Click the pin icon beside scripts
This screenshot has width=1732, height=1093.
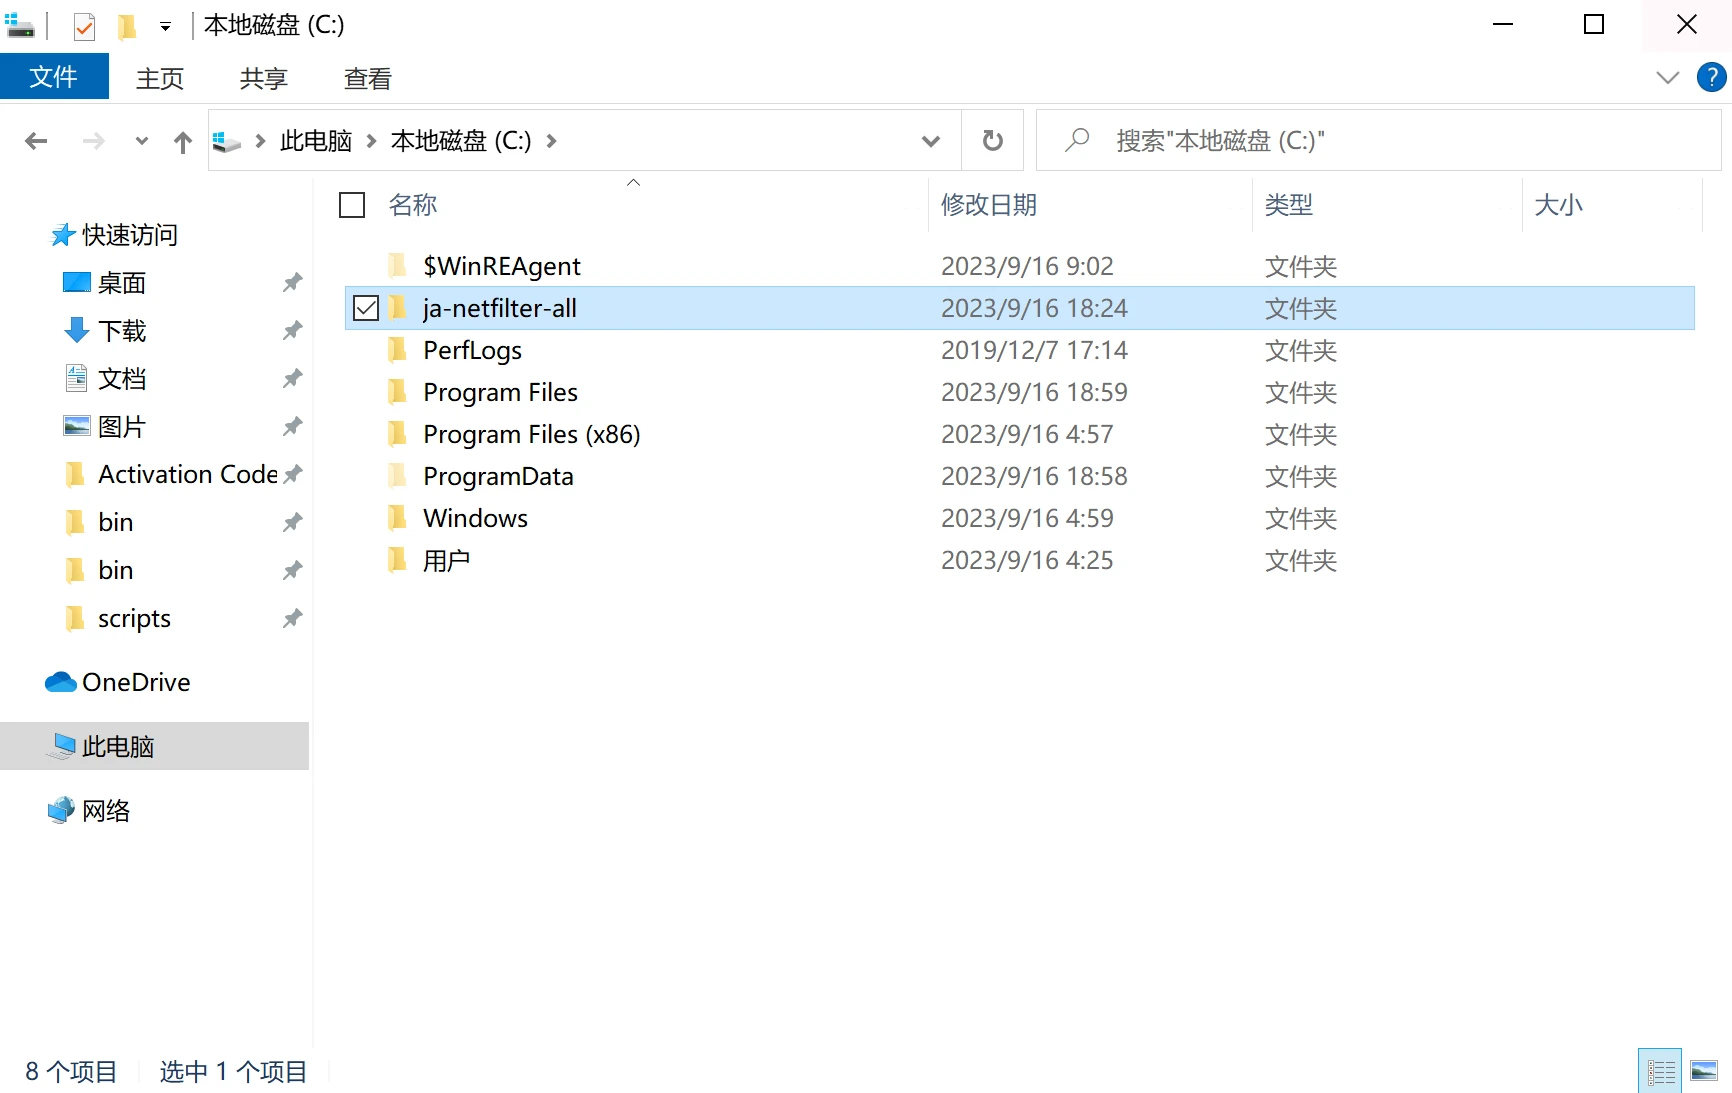[x=292, y=619]
